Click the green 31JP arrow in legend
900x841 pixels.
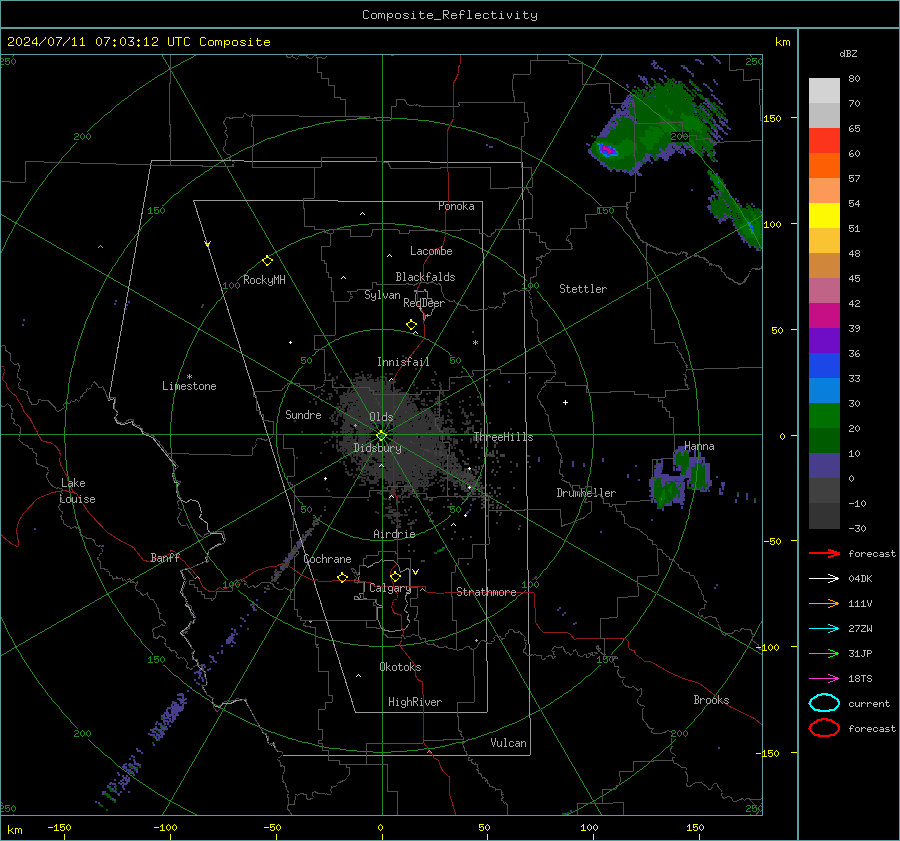coord(824,653)
